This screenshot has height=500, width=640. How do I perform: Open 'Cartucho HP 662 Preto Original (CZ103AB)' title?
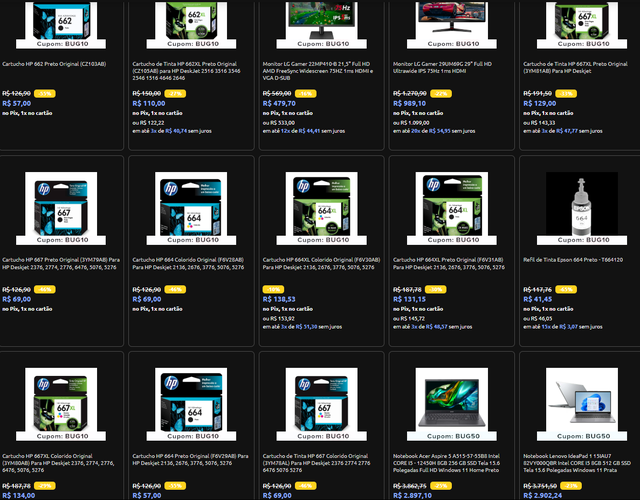coord(54,64)
